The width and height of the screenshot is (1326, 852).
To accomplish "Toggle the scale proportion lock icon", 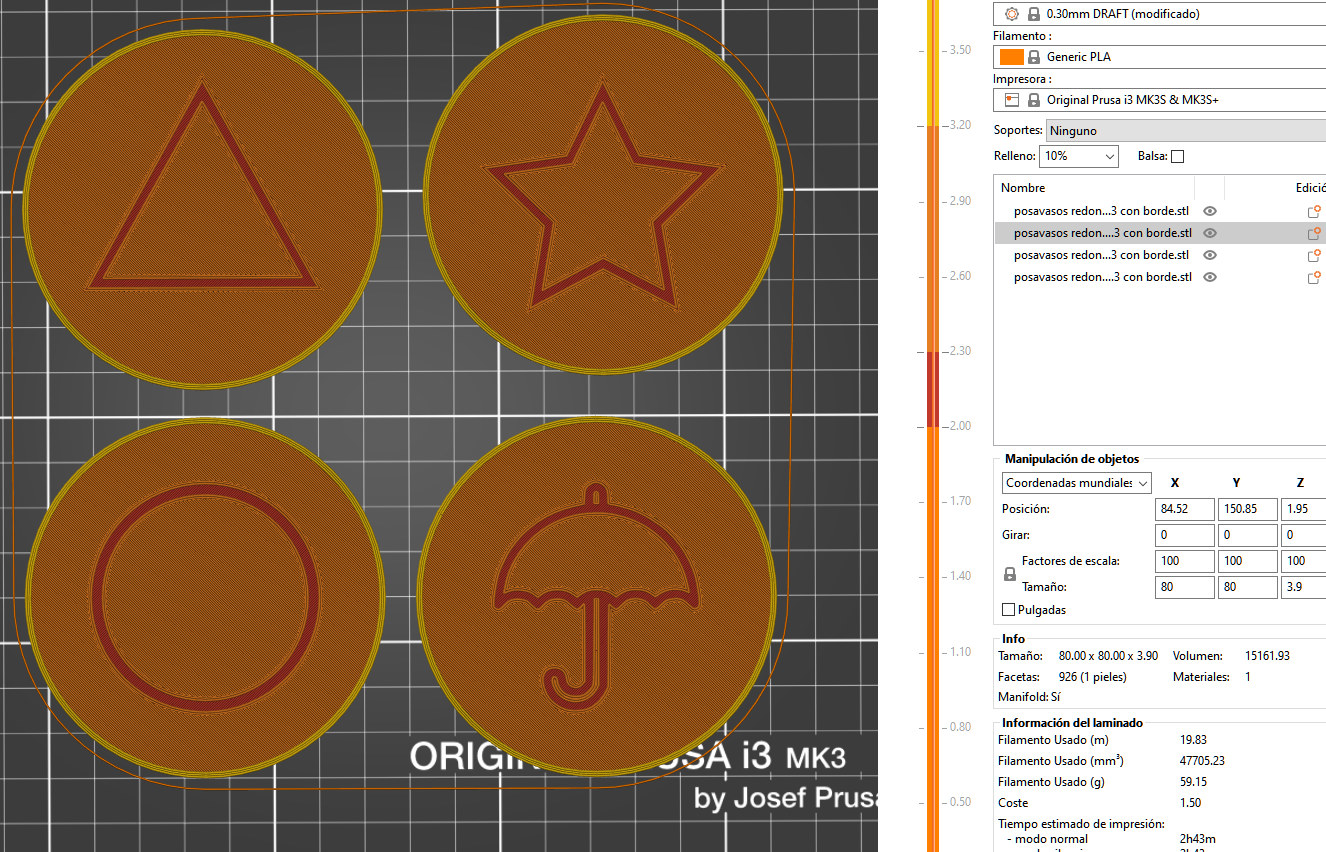I will click(1010, 575).
